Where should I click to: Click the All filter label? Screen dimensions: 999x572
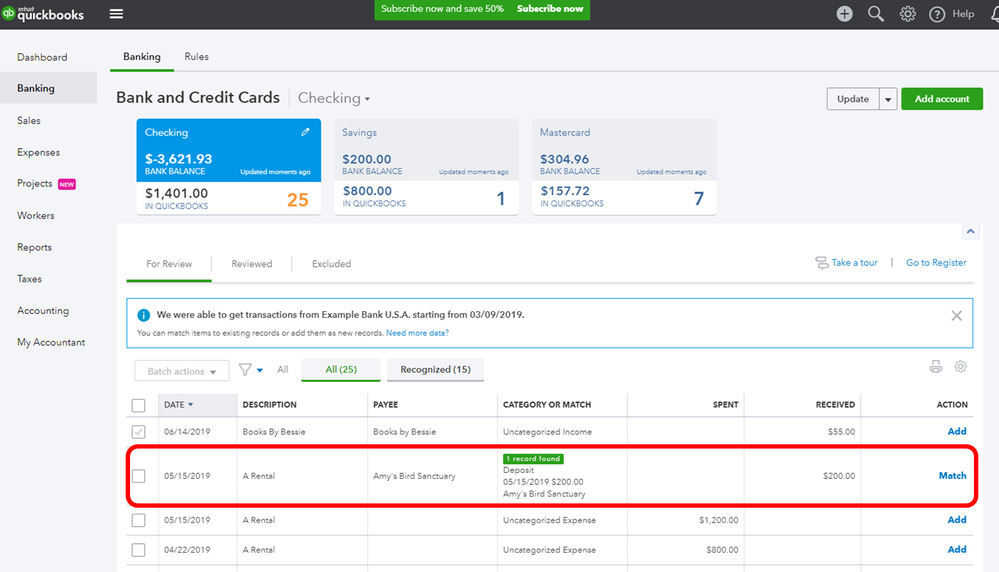283,369
